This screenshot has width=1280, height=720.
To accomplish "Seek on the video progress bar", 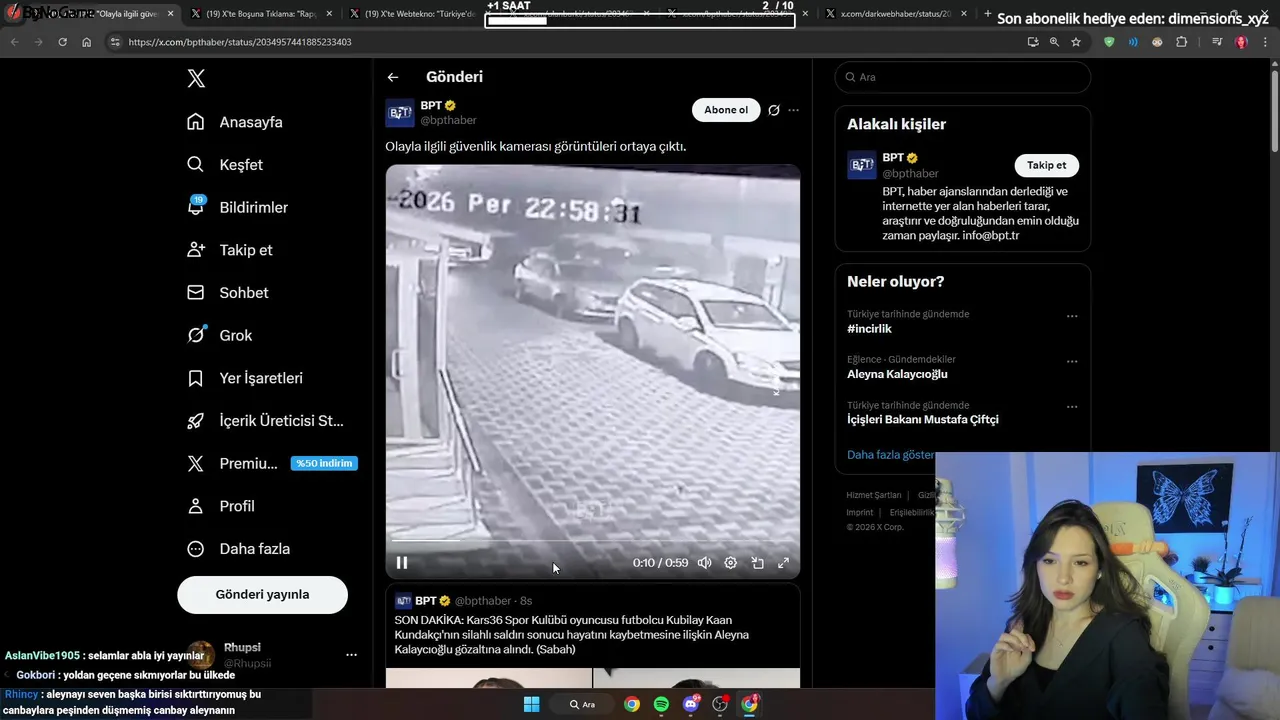I will [592, 541].
